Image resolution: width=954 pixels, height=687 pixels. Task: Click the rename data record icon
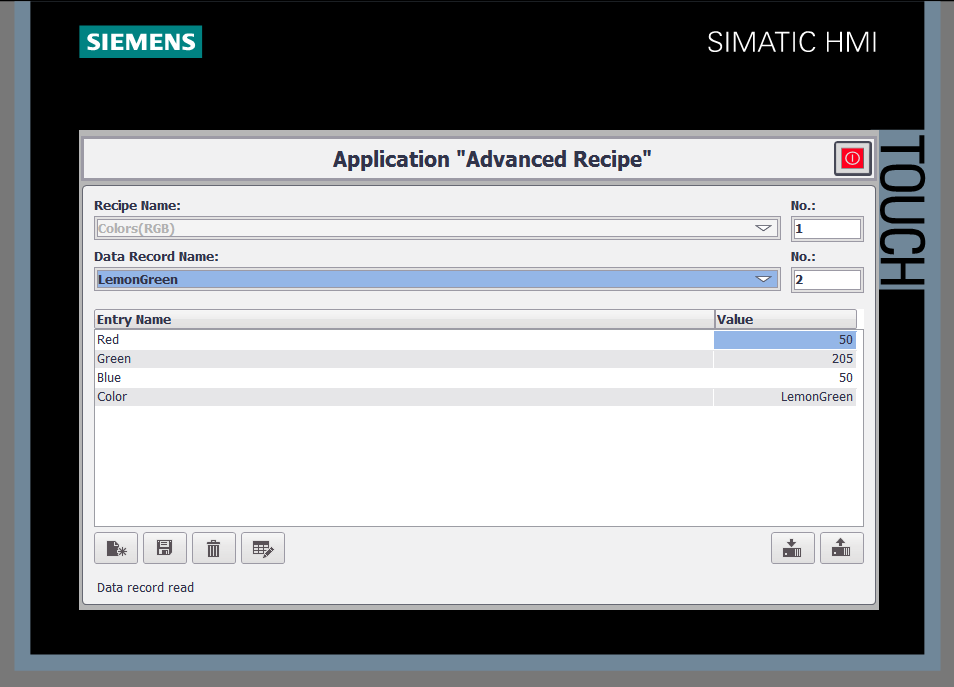[x=263, y=548]
